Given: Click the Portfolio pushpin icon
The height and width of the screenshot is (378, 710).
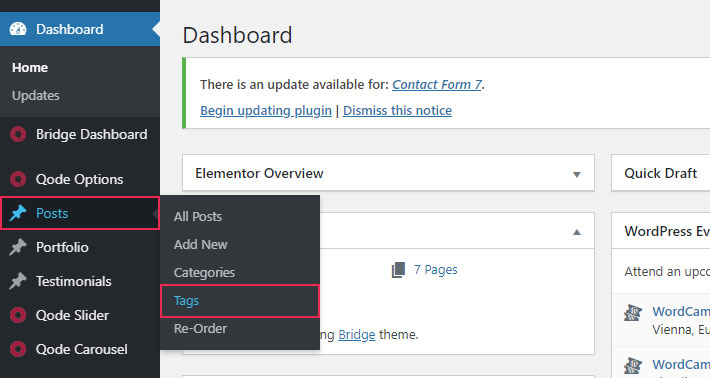Looking at the screenshot, I should point(18,247).
